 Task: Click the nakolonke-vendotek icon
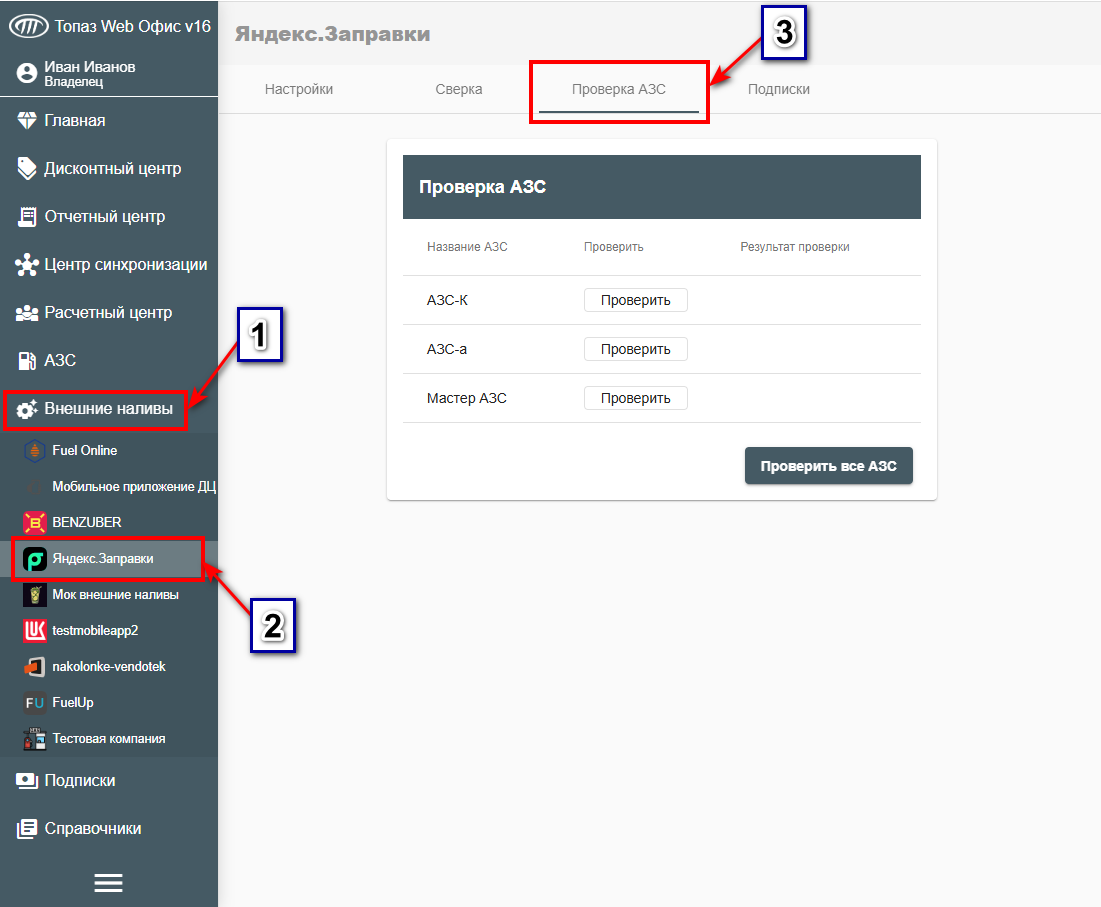click(x=34, y=667)
